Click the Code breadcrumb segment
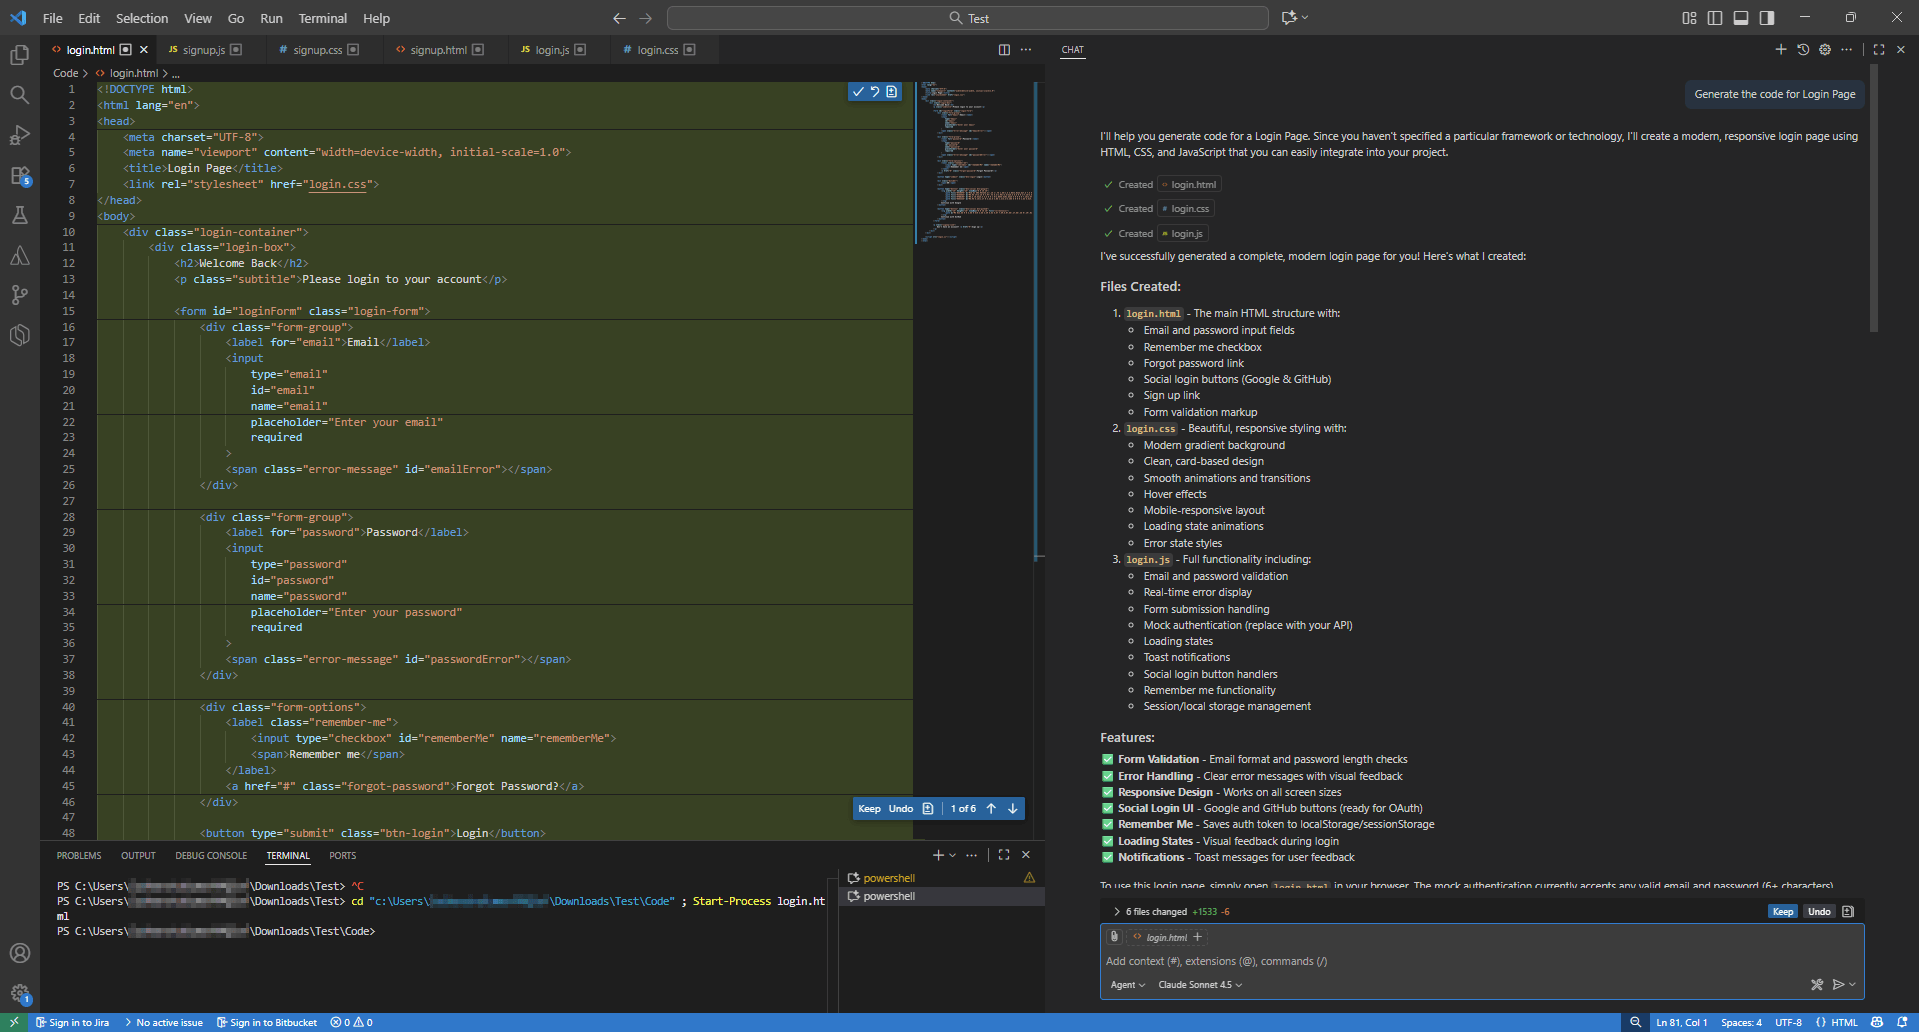 point(65,73)
